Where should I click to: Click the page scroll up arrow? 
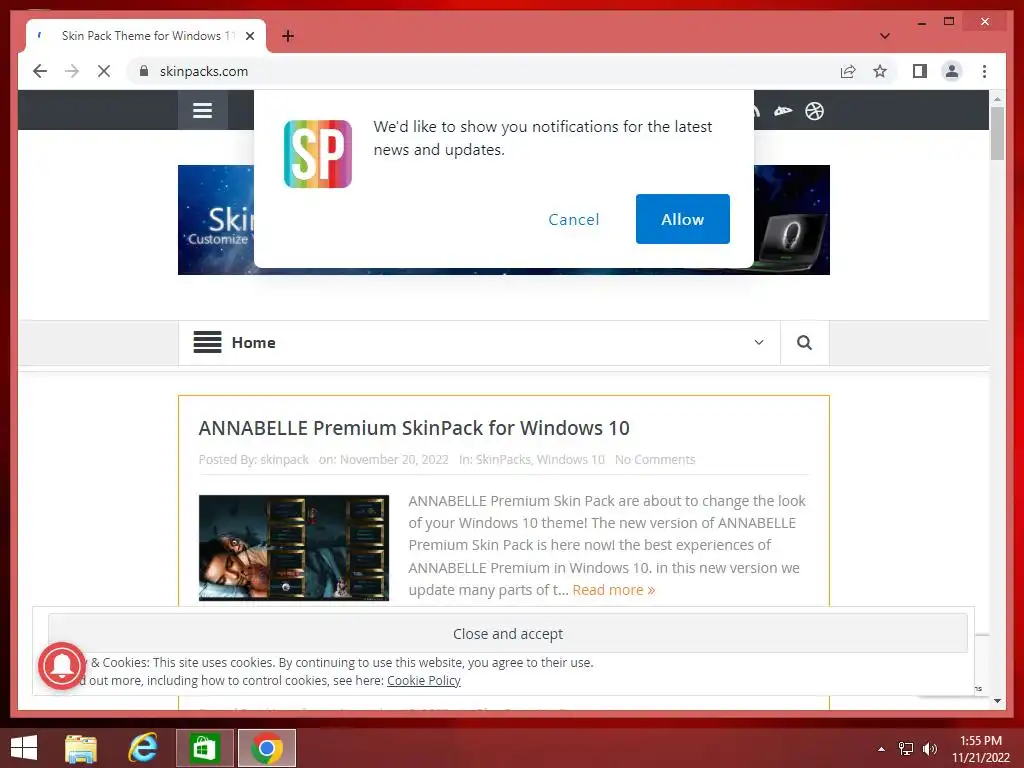[997, 99]
